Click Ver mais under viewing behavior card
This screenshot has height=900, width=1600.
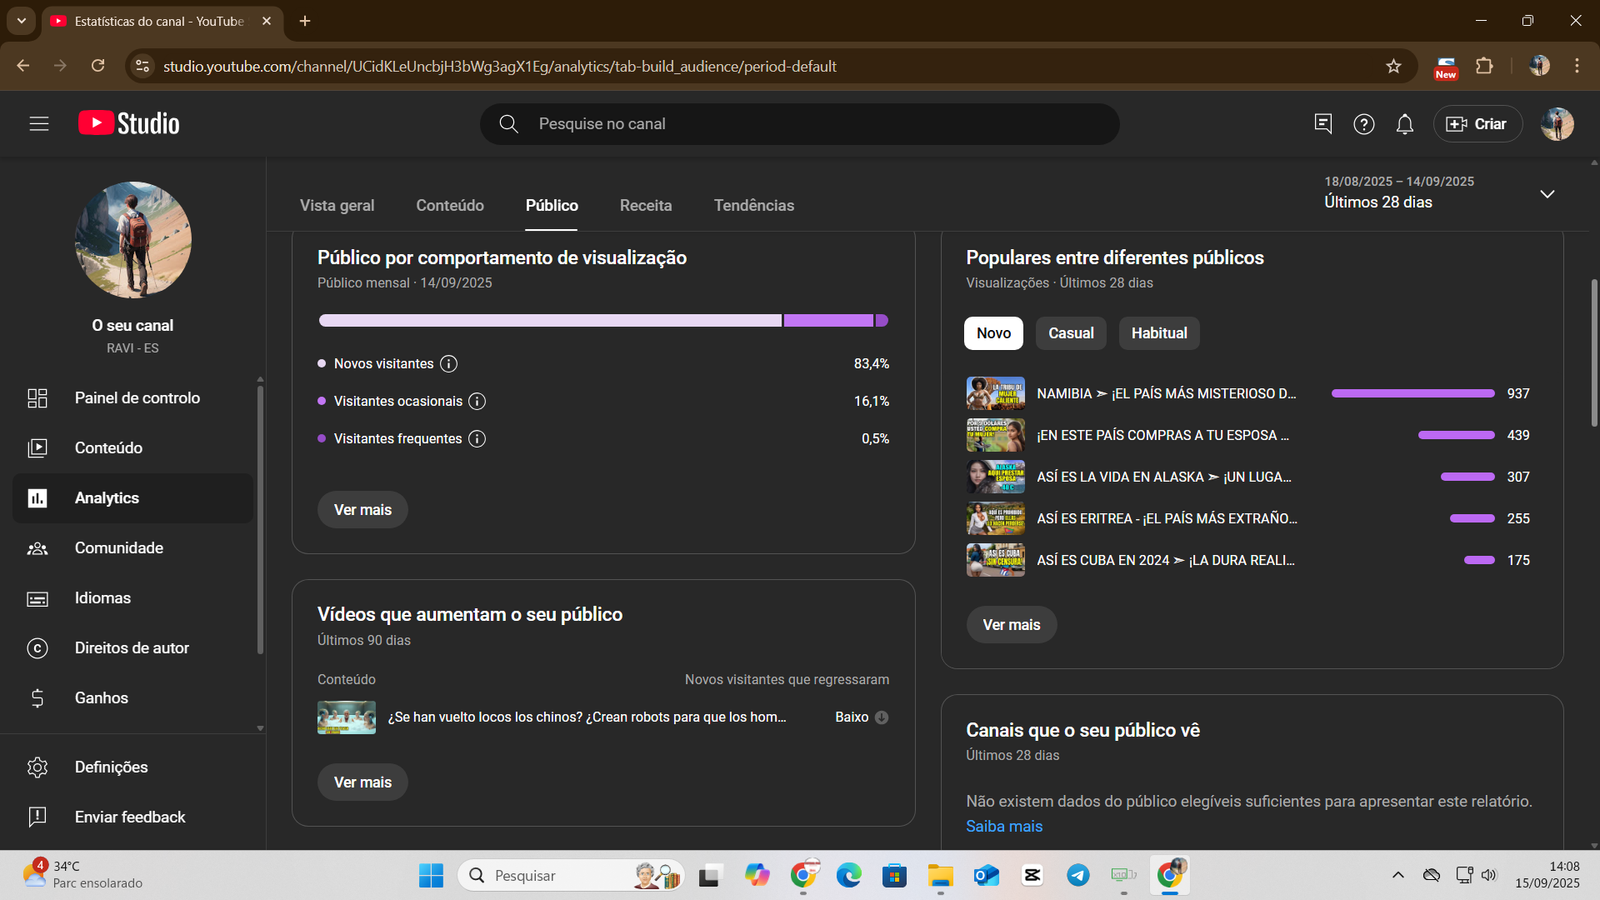tap(362, 510)
